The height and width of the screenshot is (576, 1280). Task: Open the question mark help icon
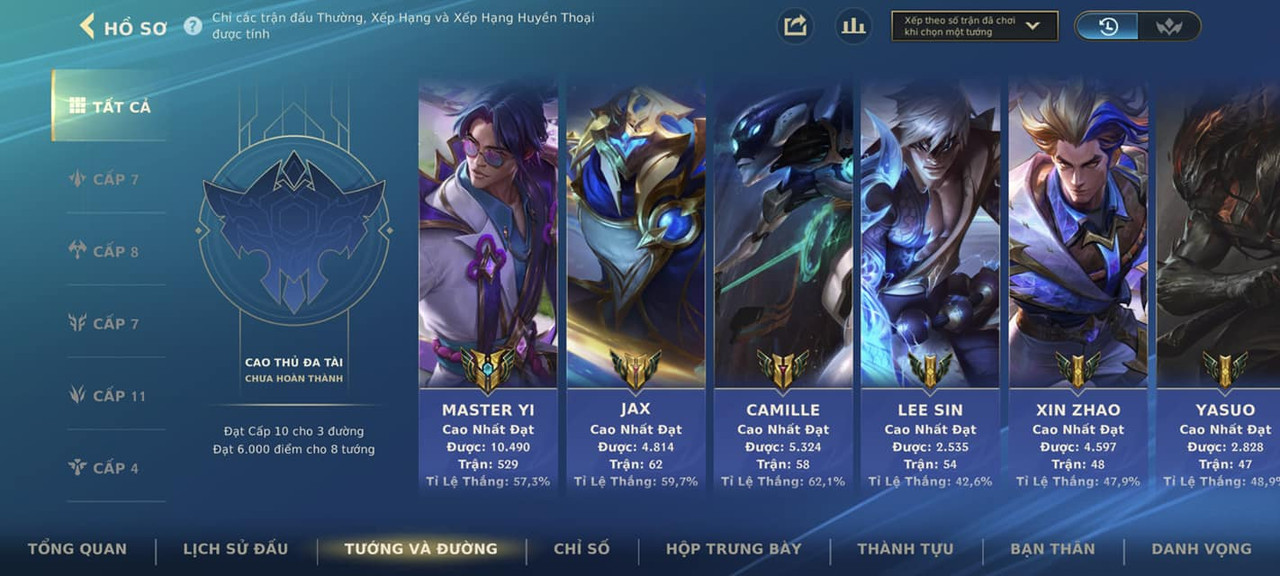pos(193,26)
